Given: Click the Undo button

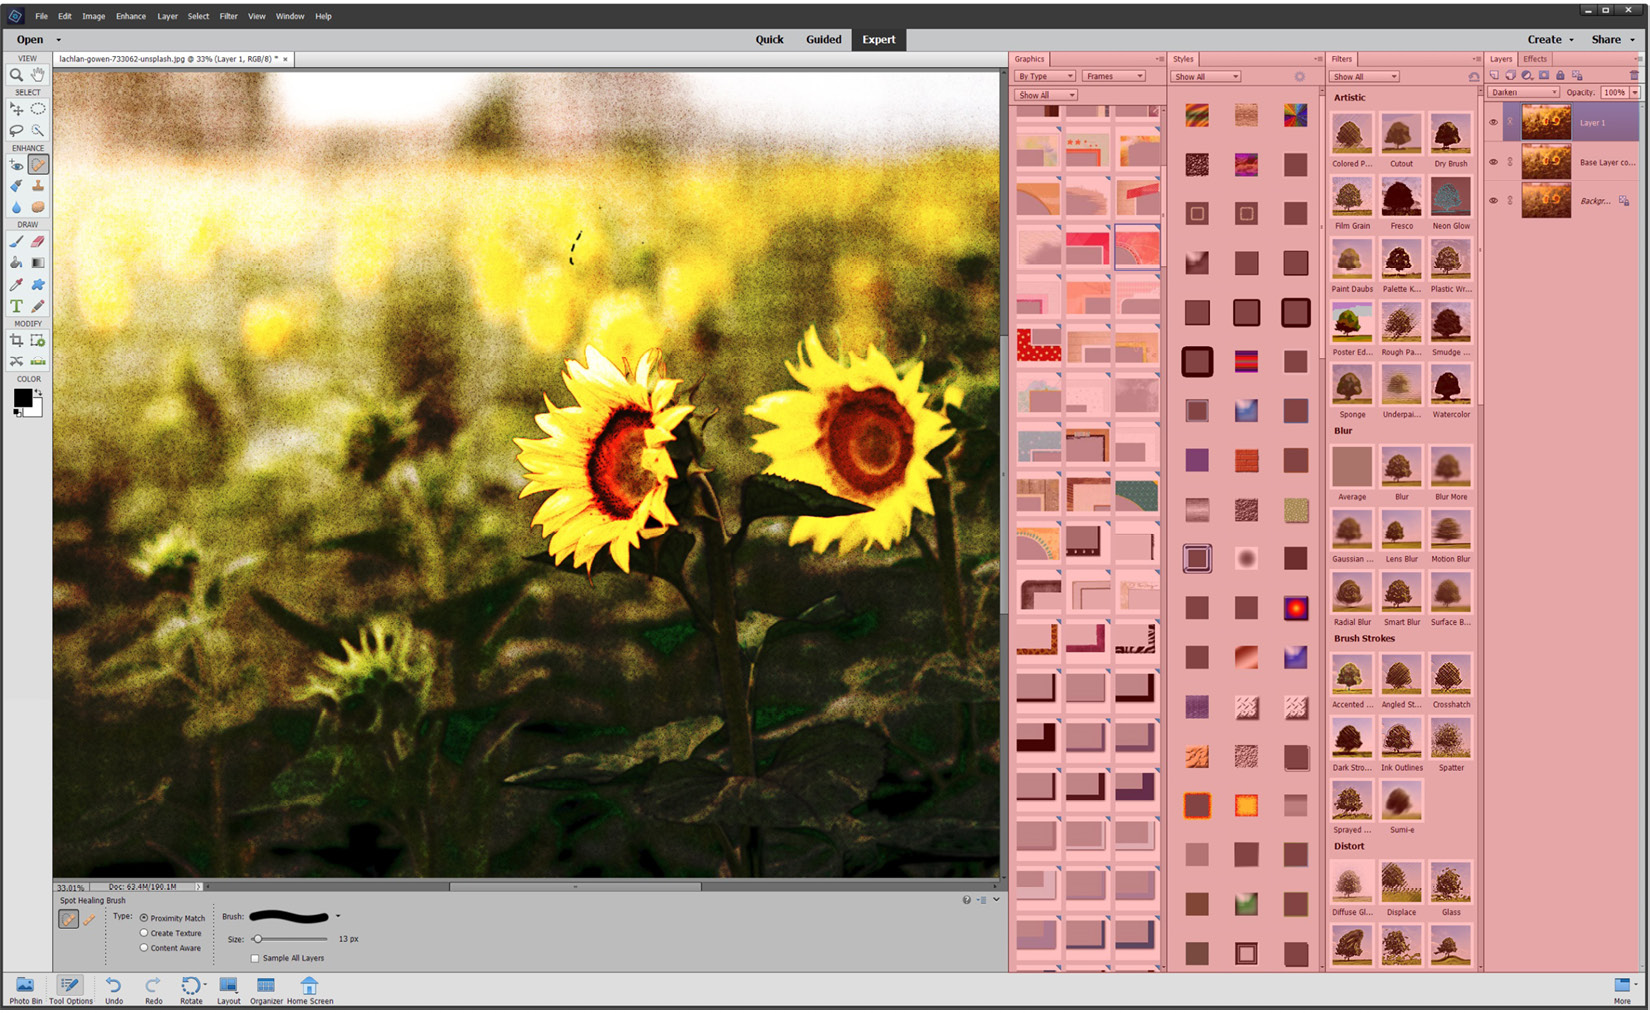Looking at the screenshot, I should (114, 991).
